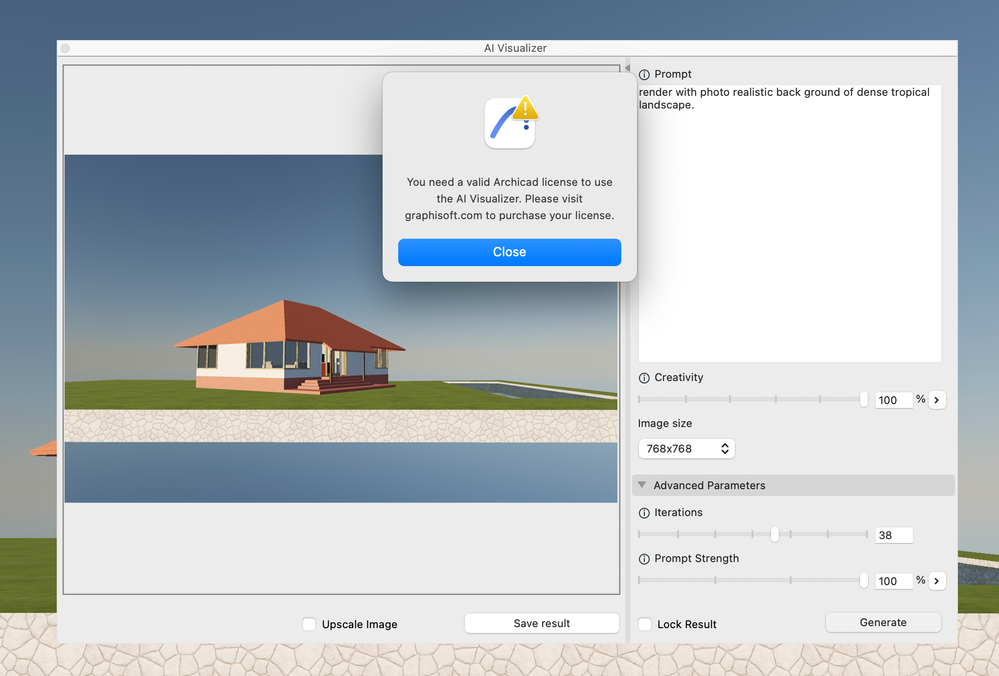Open the arrow button beside Prompt Strength percent
The image size is (999, 676).
click(x=937, y=581)
